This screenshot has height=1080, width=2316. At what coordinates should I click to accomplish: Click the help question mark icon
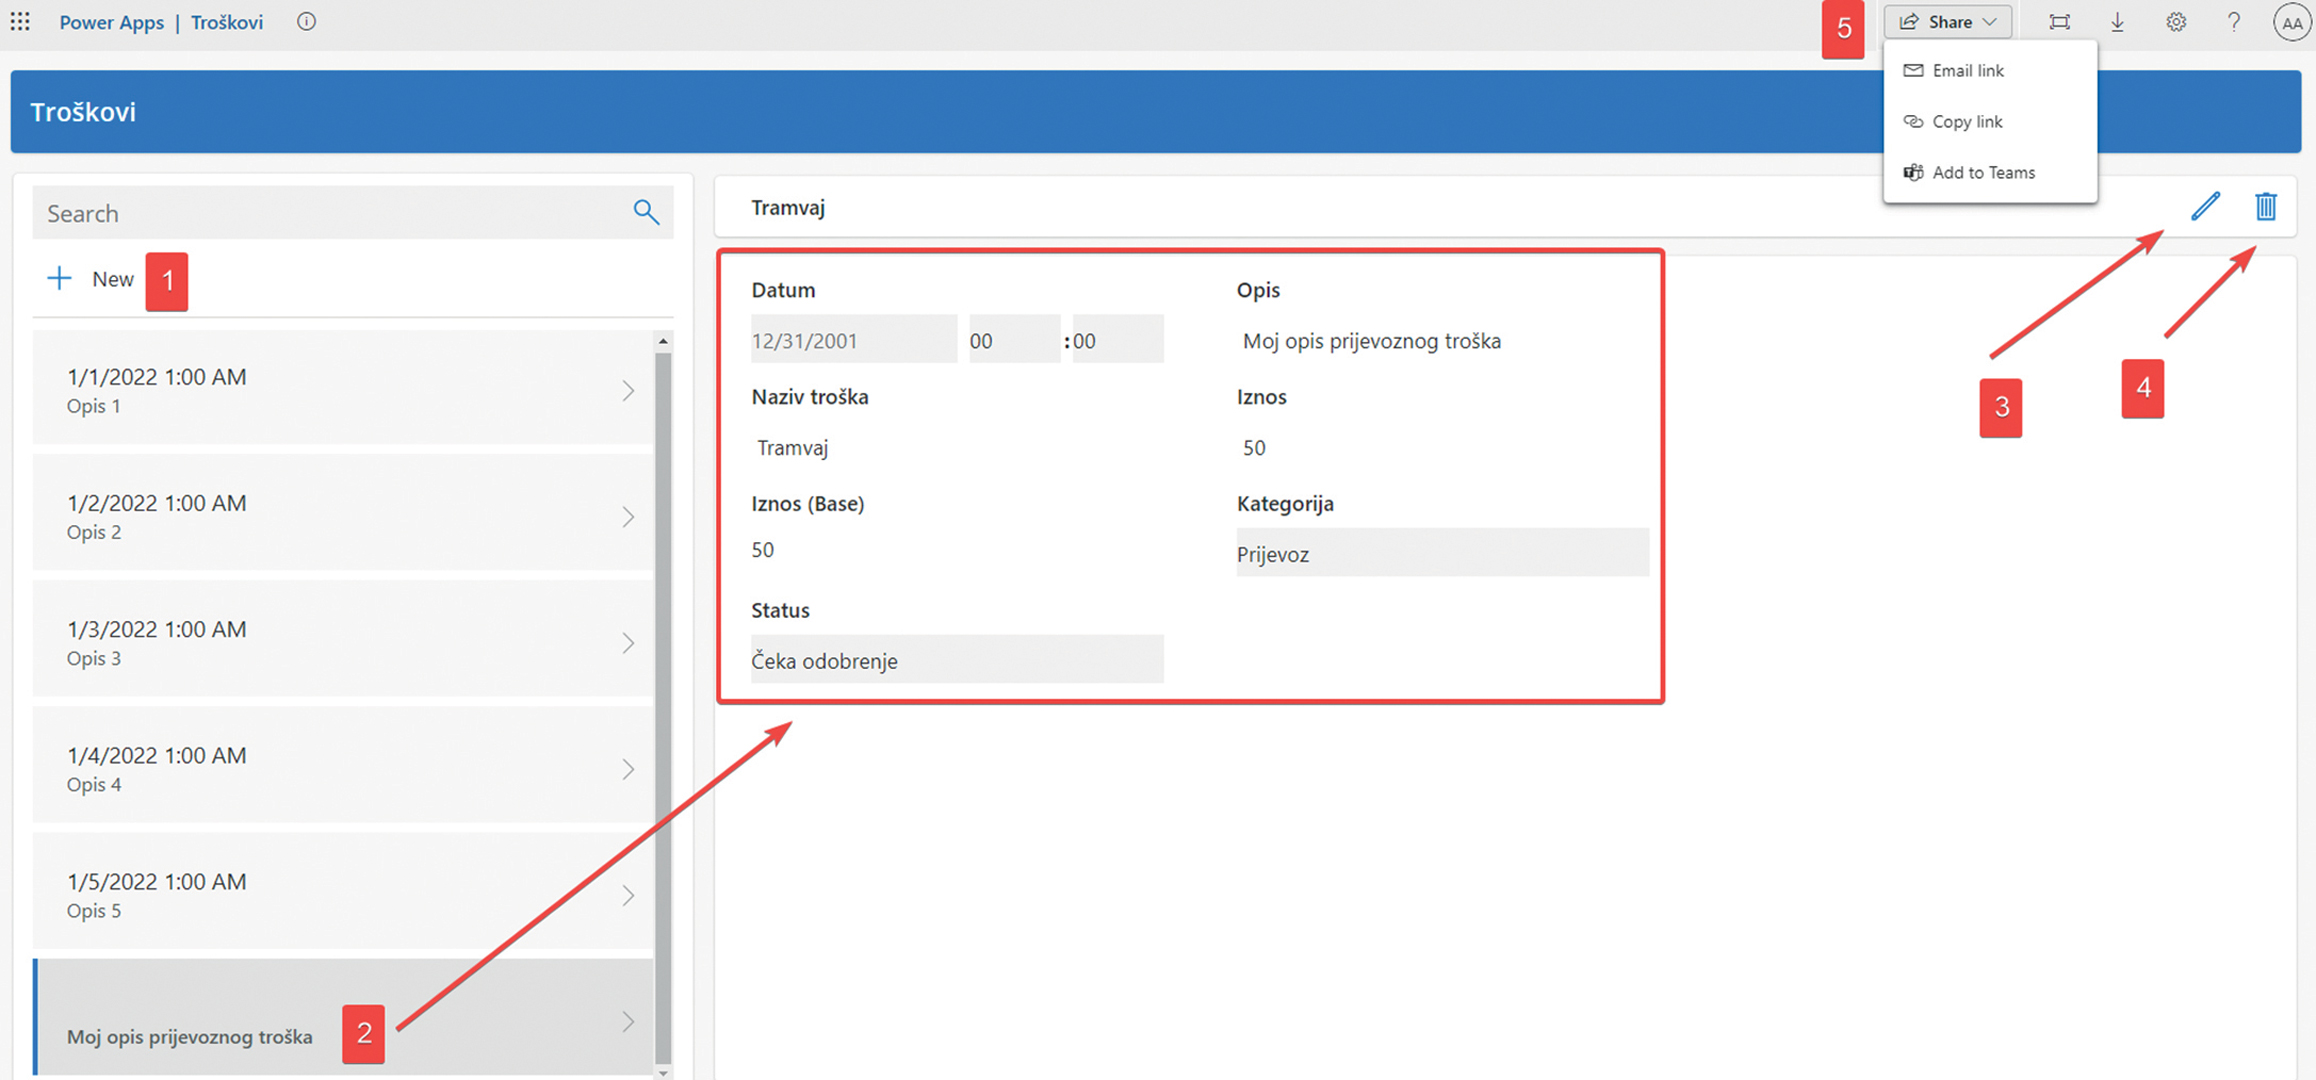(2233, 22)
